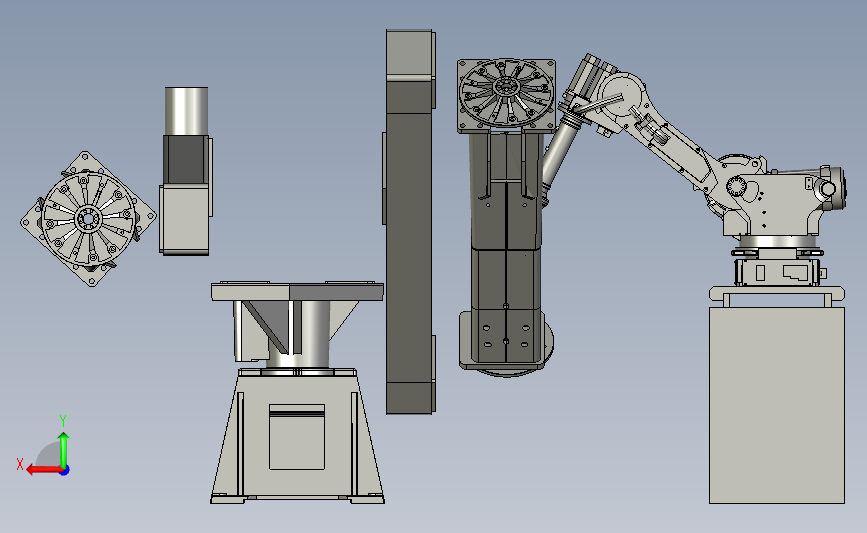Select the upright square fan grille atop dark column

click(506, 96)
